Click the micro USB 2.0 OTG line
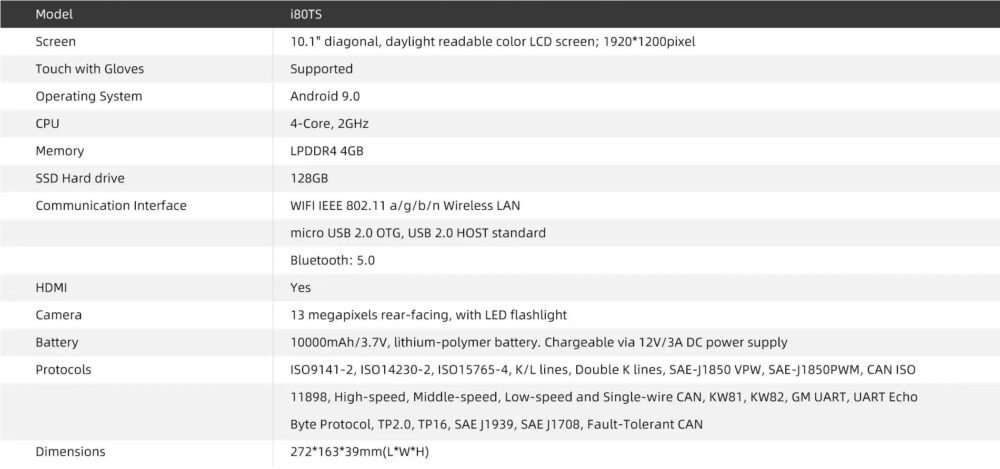The image size is (1000, 469). 417,233
